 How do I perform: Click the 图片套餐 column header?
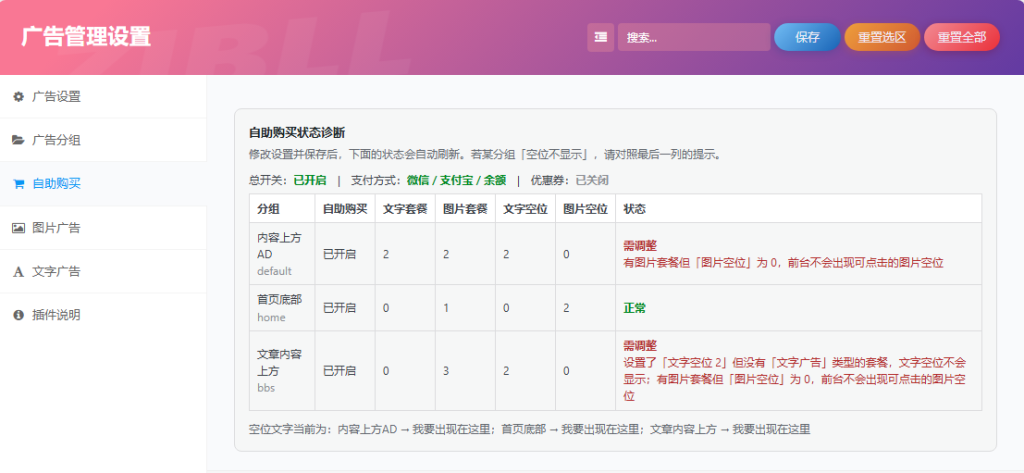(465, 208)
